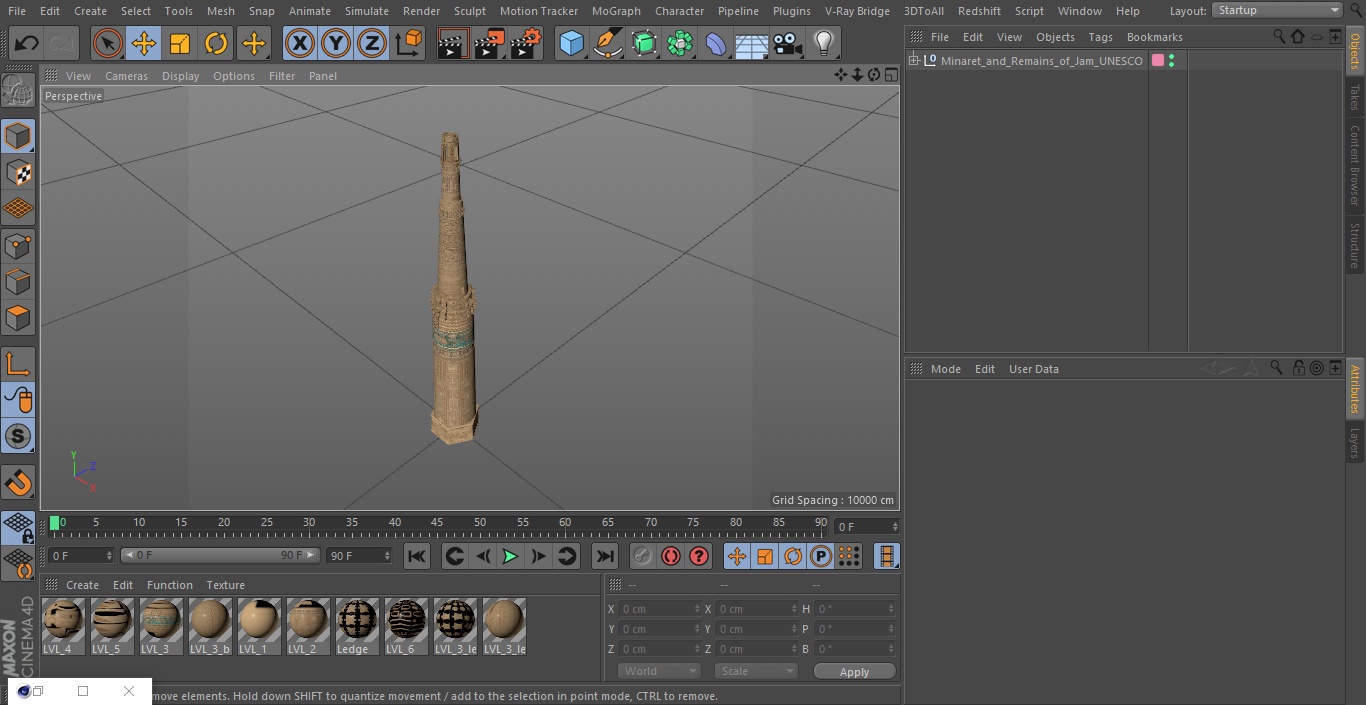Toggle parameter keyframe recording P
The width and height of the screenshot is (1366, 705).
821,556
